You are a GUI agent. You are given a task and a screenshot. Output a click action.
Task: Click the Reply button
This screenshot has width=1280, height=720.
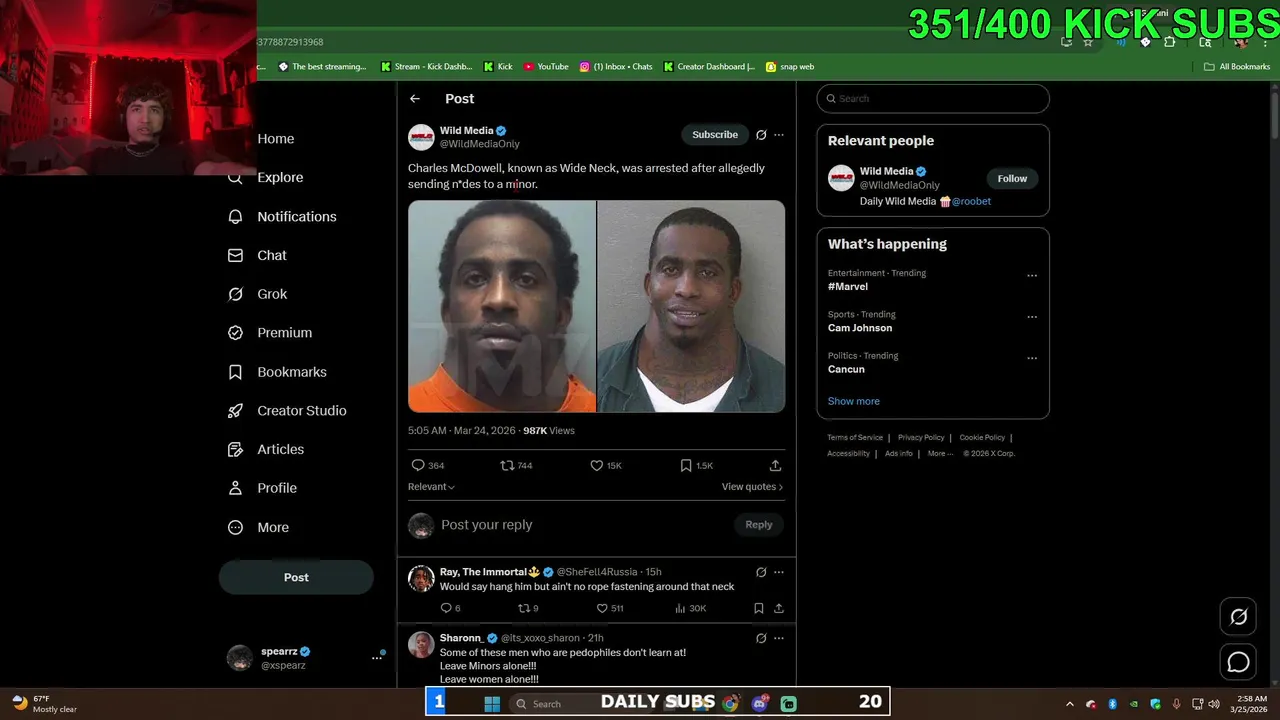pyautogui.click(x=759, y=525)
